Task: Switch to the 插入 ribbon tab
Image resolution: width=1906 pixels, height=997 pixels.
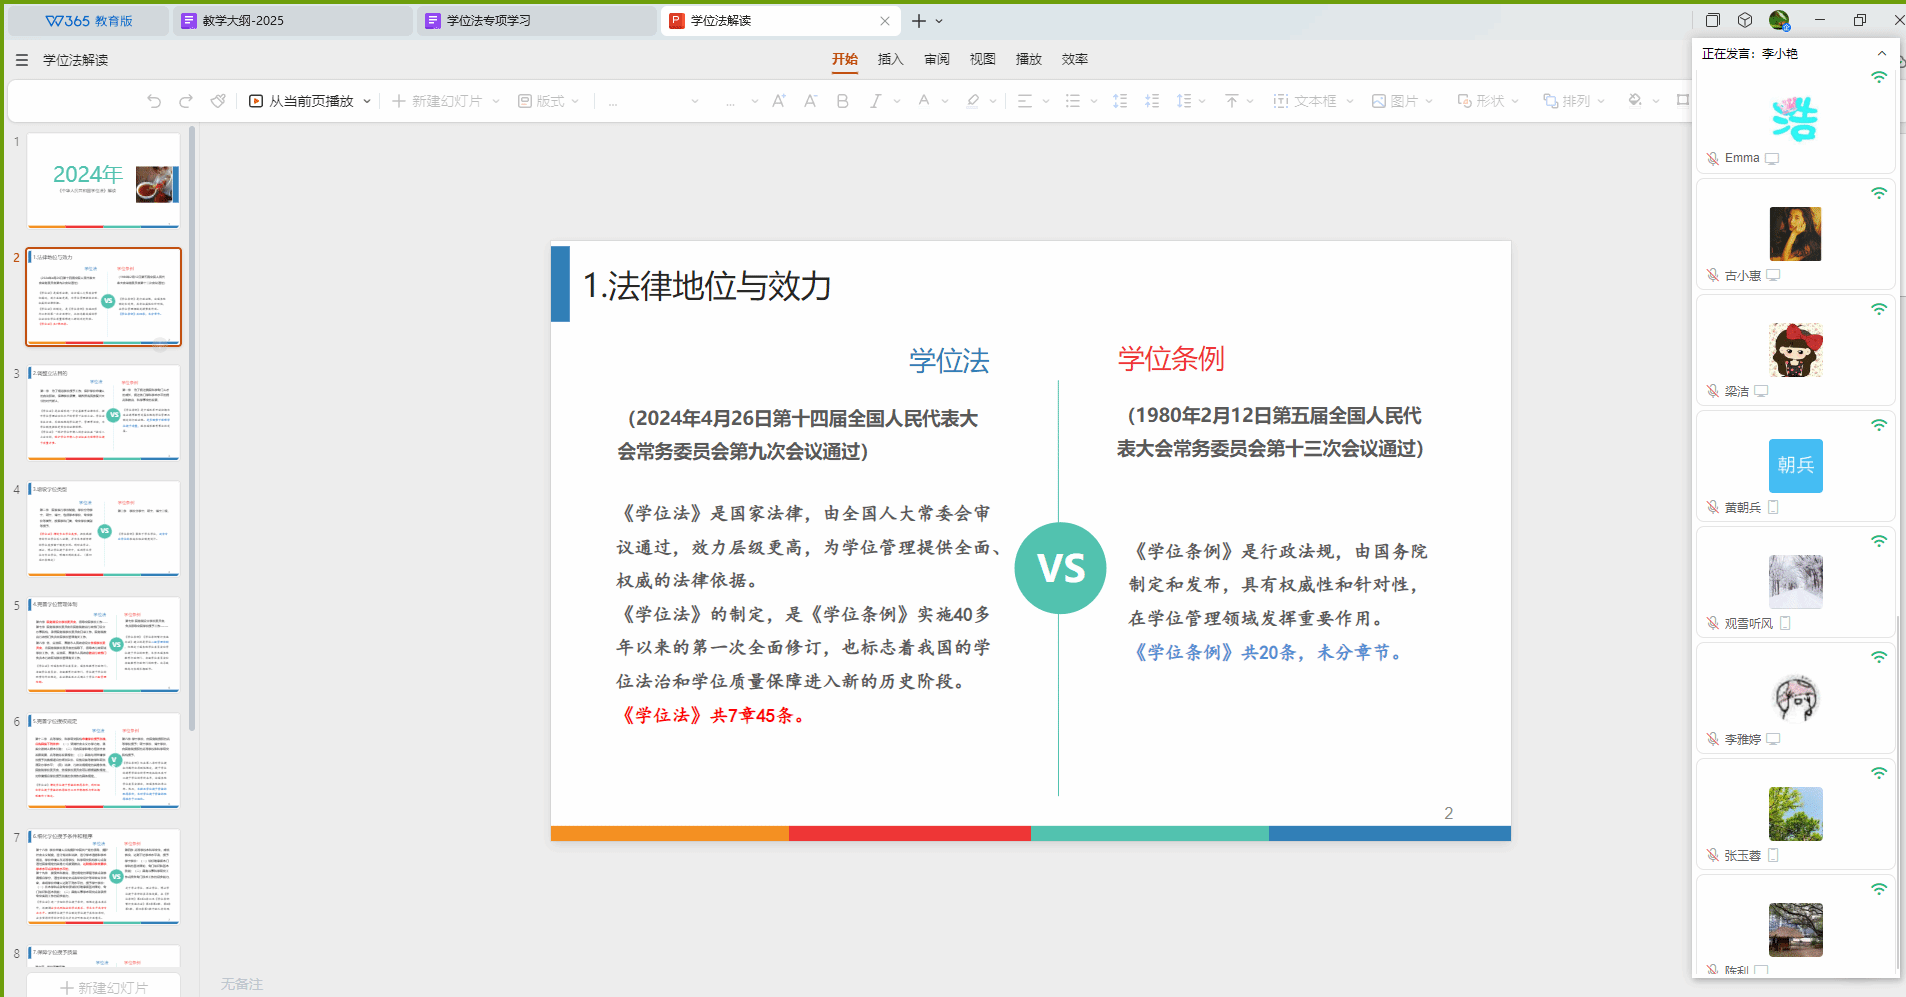Action: tap(890, 59)
